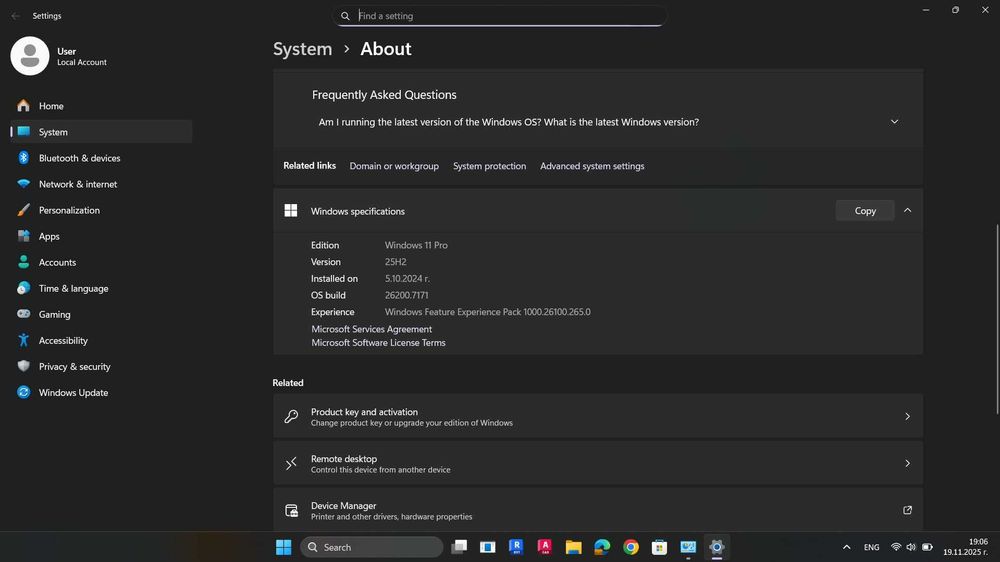Launch Google Chrome from the taskbar
1000x562 pixels.
pos(631,547)
